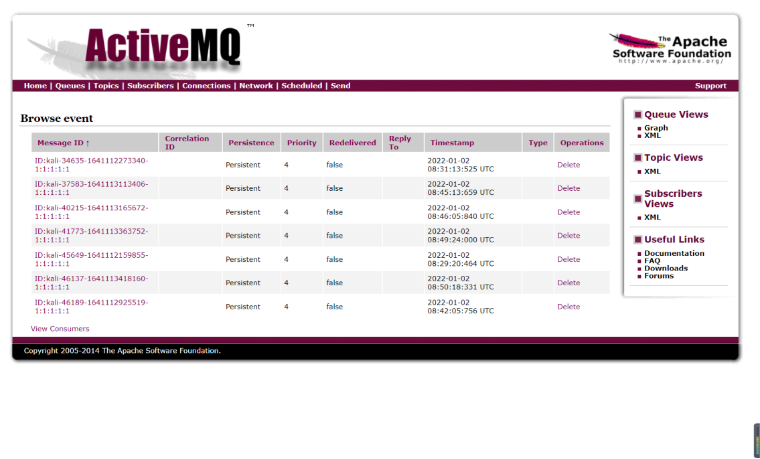Navigate to Subscribers
The width and height of the screenshot is (760, 459).
(x=150, y=86)
